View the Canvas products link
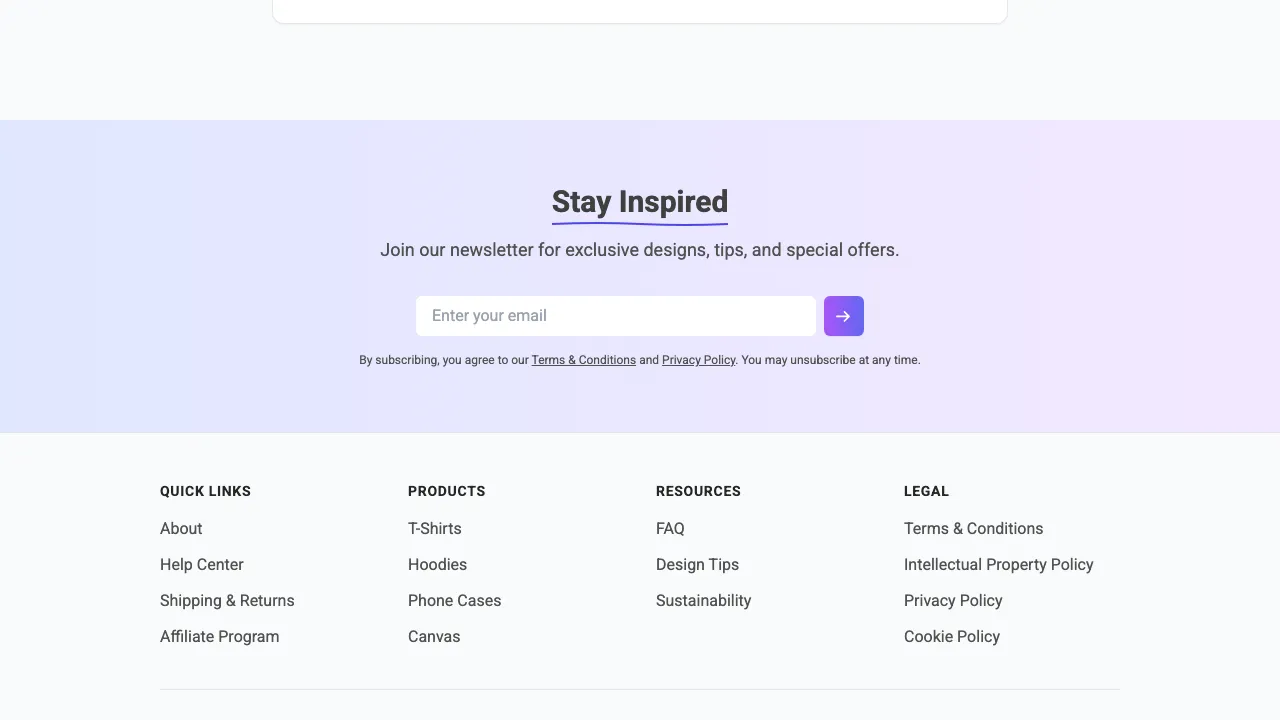 click(x=433, y=636)
